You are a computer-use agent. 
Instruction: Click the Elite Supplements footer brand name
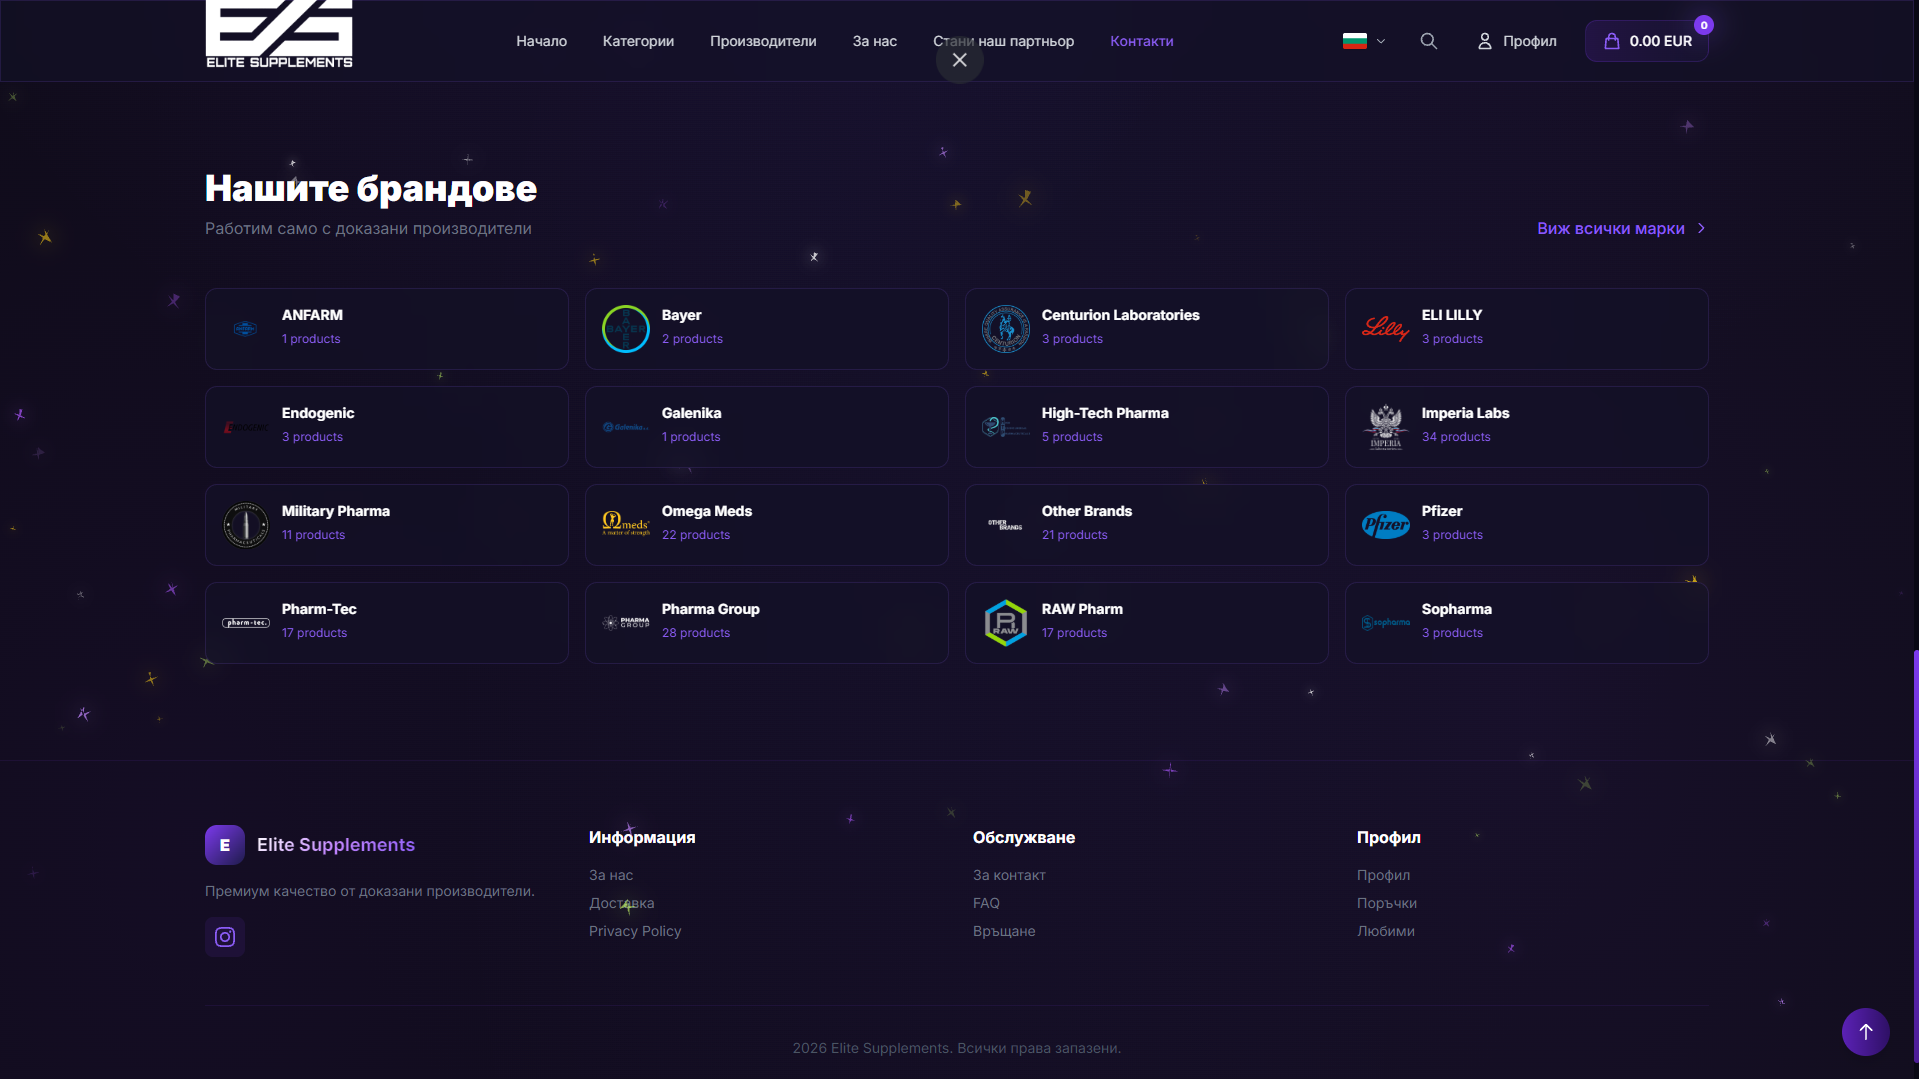[336, 845]
